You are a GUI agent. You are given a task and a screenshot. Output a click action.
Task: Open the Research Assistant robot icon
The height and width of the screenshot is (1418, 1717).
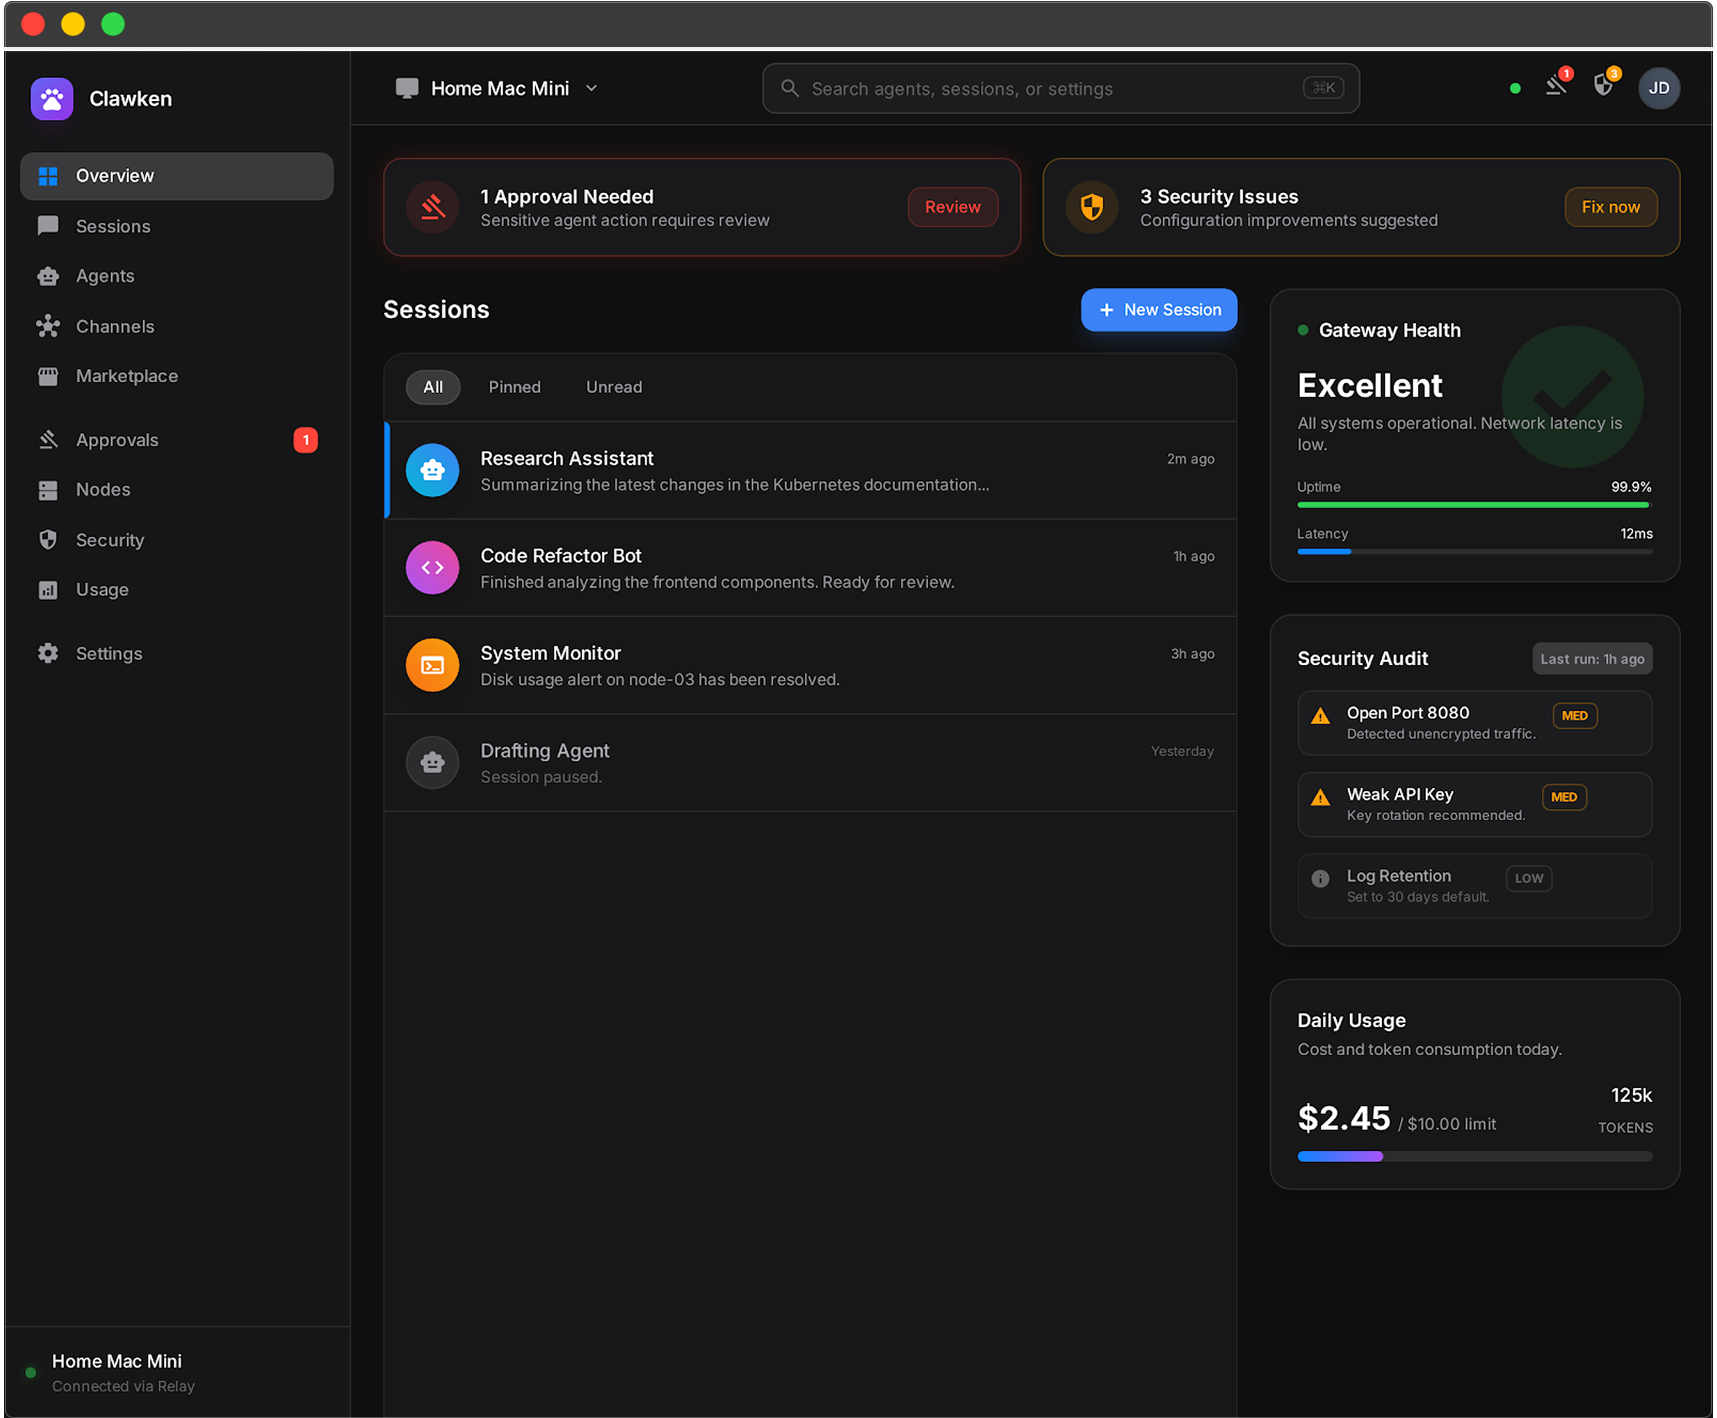coord(432,470)
